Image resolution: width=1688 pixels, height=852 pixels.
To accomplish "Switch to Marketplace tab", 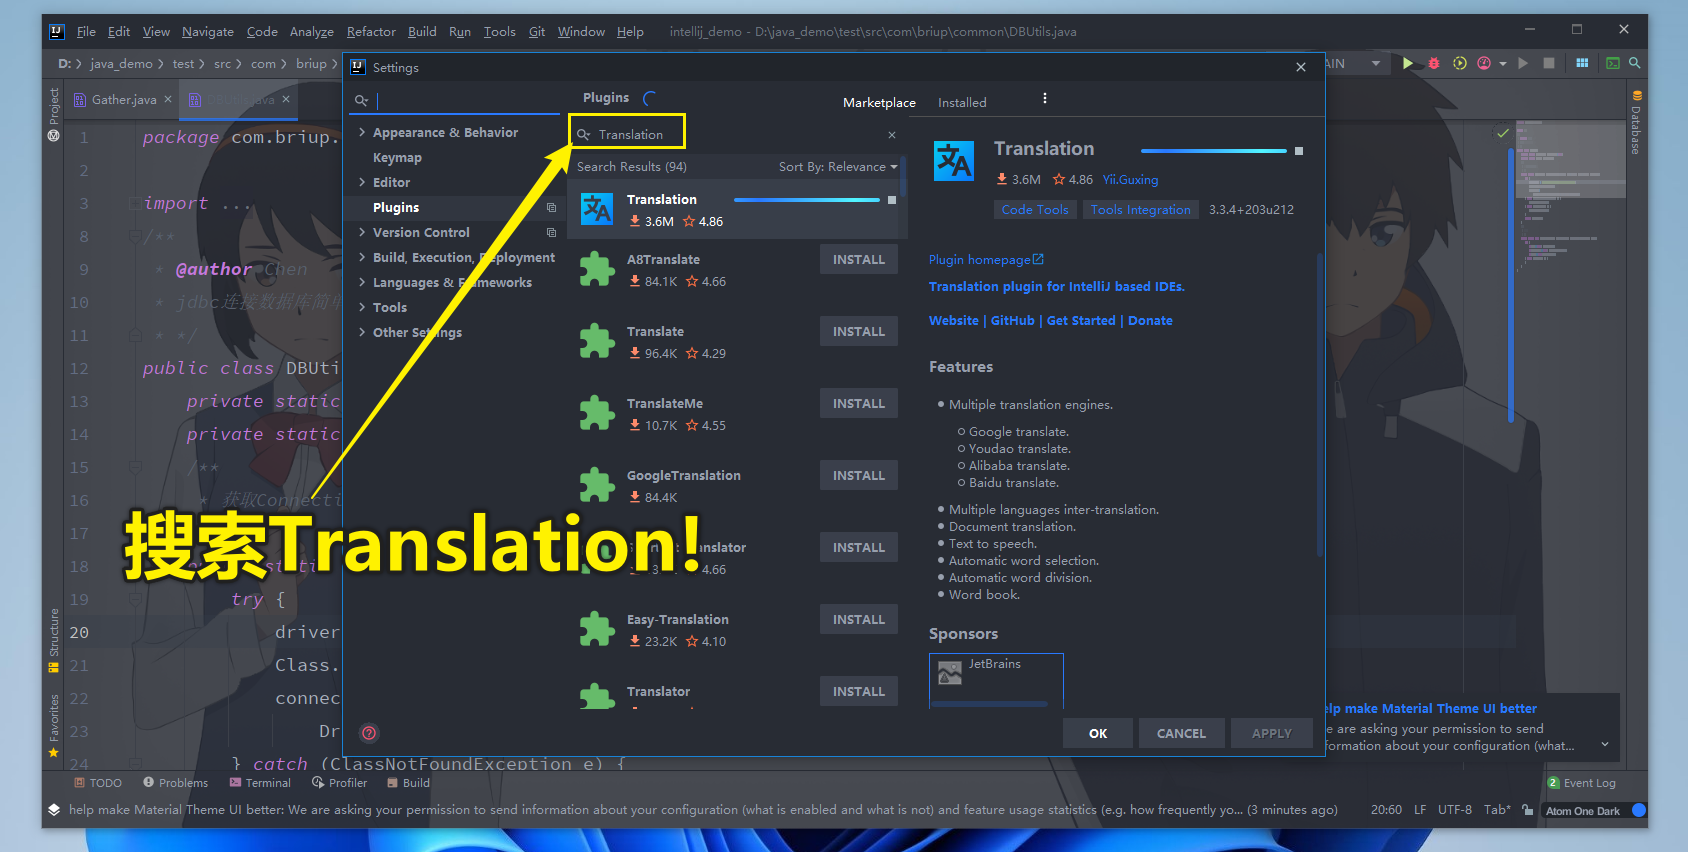I will [879, 103].
